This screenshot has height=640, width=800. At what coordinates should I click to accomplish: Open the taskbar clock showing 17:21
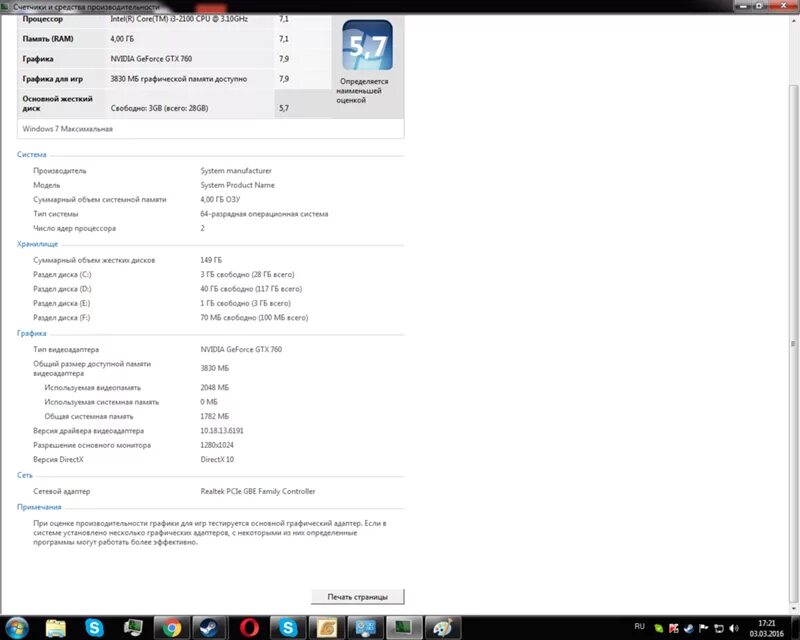pyautogui.click(x=766, y=628)
